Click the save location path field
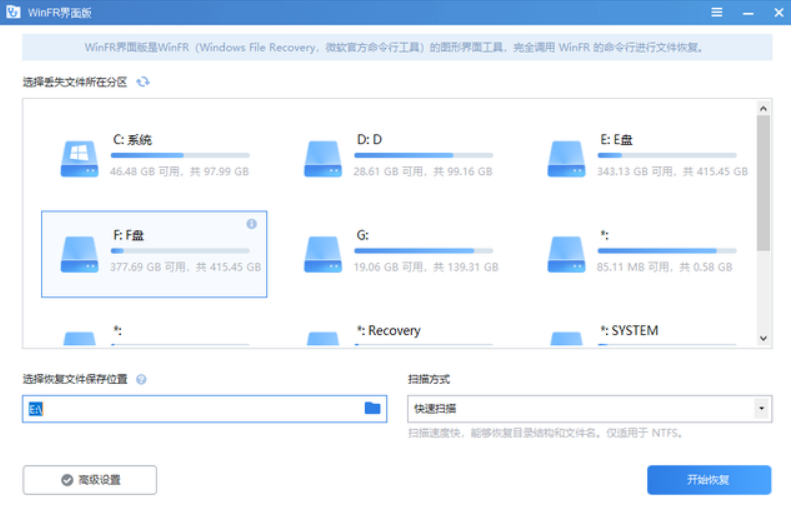 204,409
